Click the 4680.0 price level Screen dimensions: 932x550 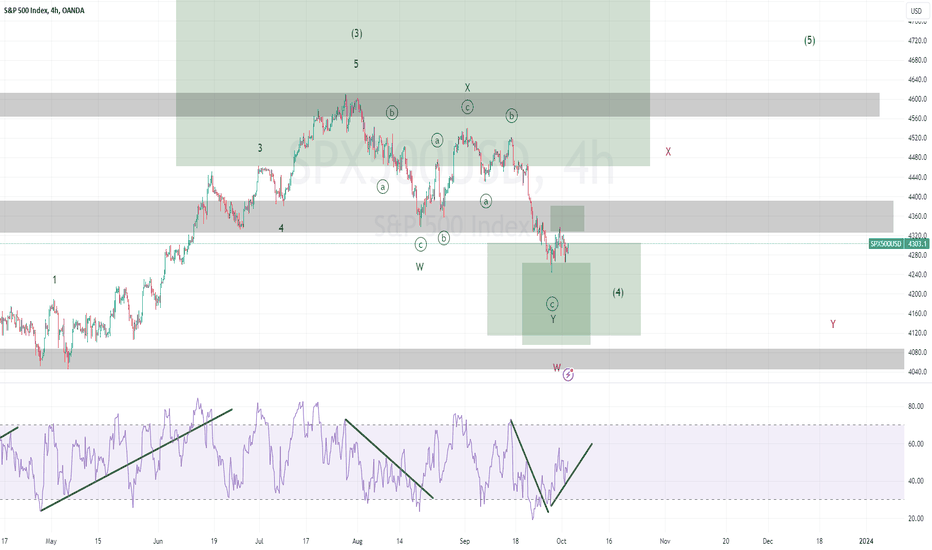coord(917,60)
